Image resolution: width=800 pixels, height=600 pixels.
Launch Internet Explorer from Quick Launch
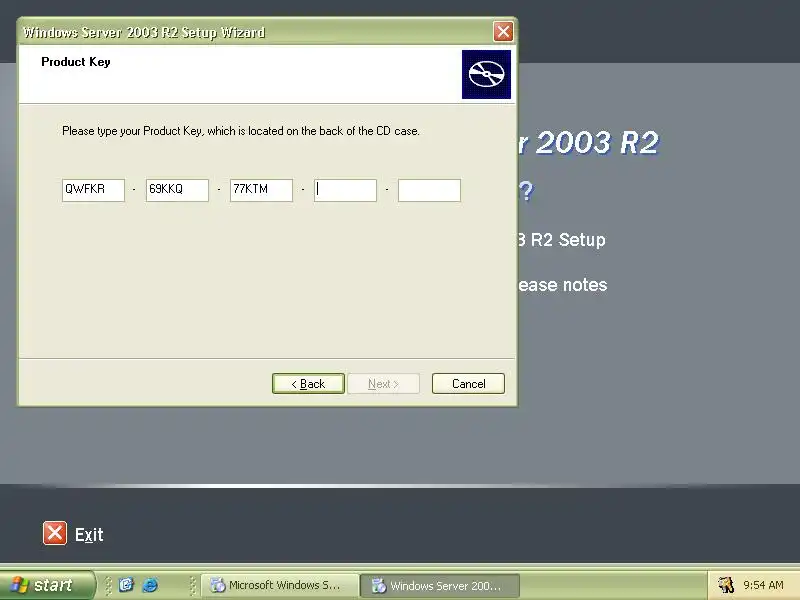click(150, 585)
